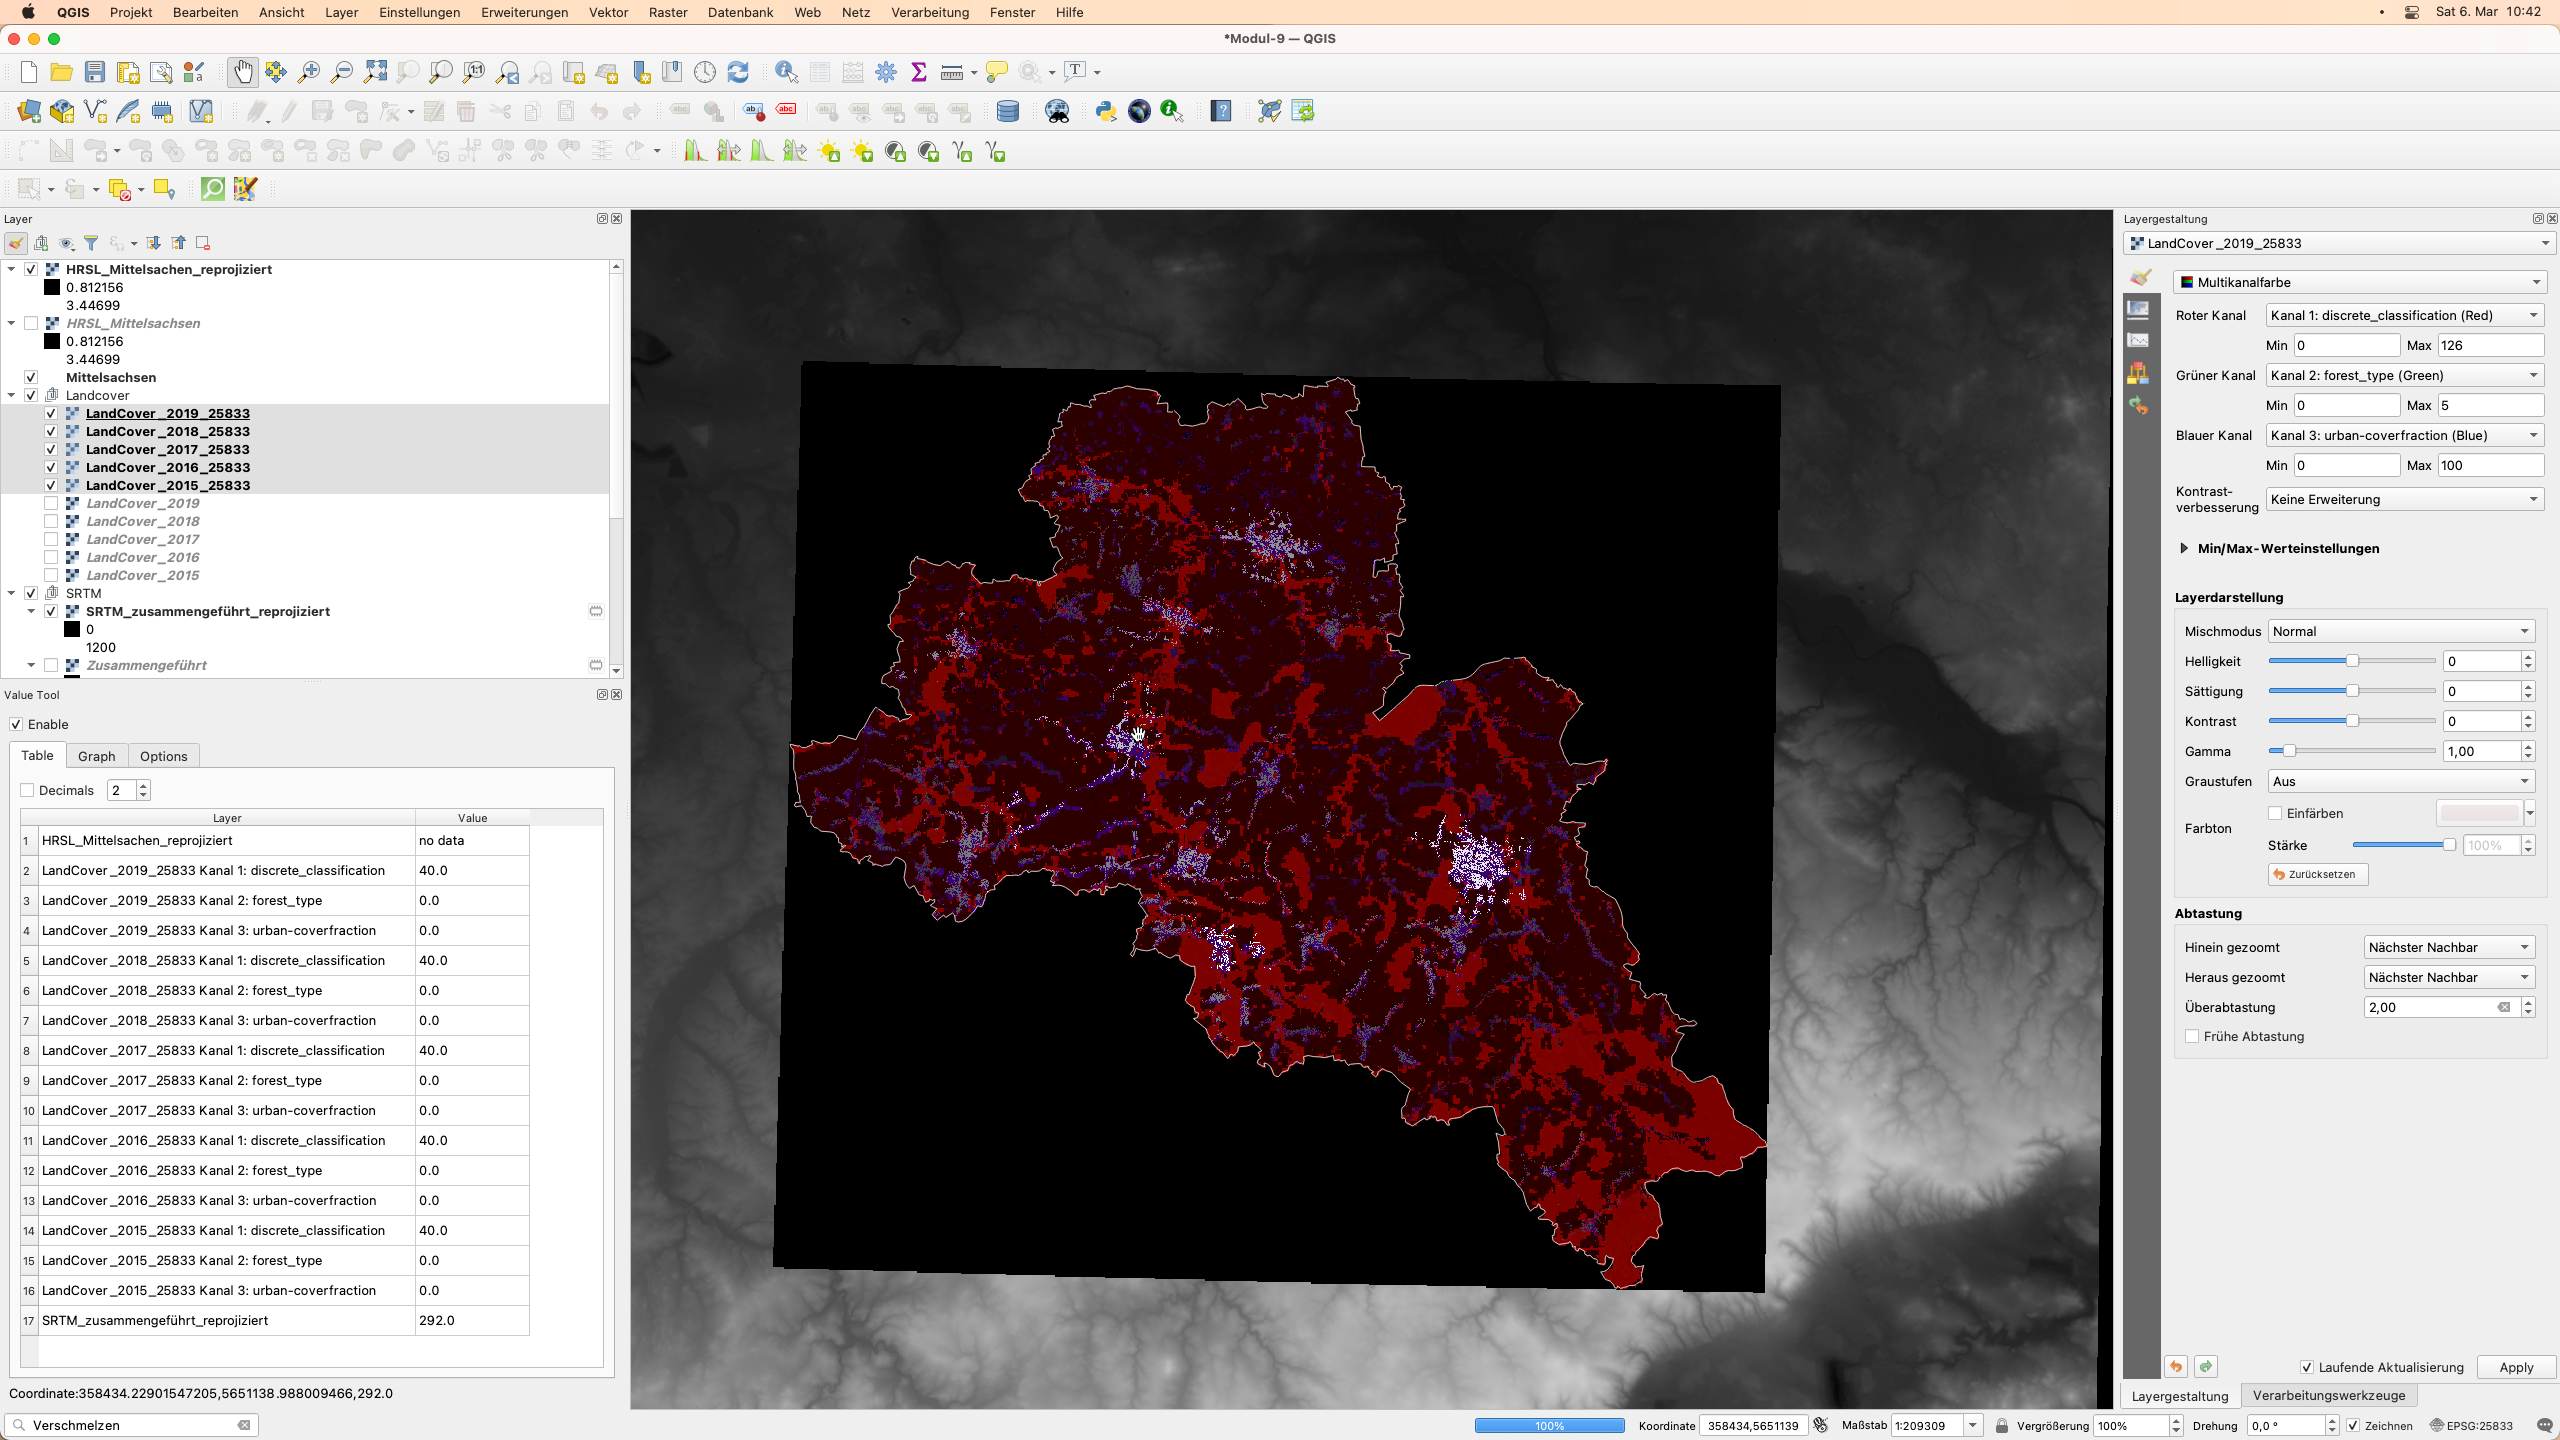Viewport: 2560px width, 1440px height.
Task: Open the Help contents book icon
Action: tap(1221, 111)
